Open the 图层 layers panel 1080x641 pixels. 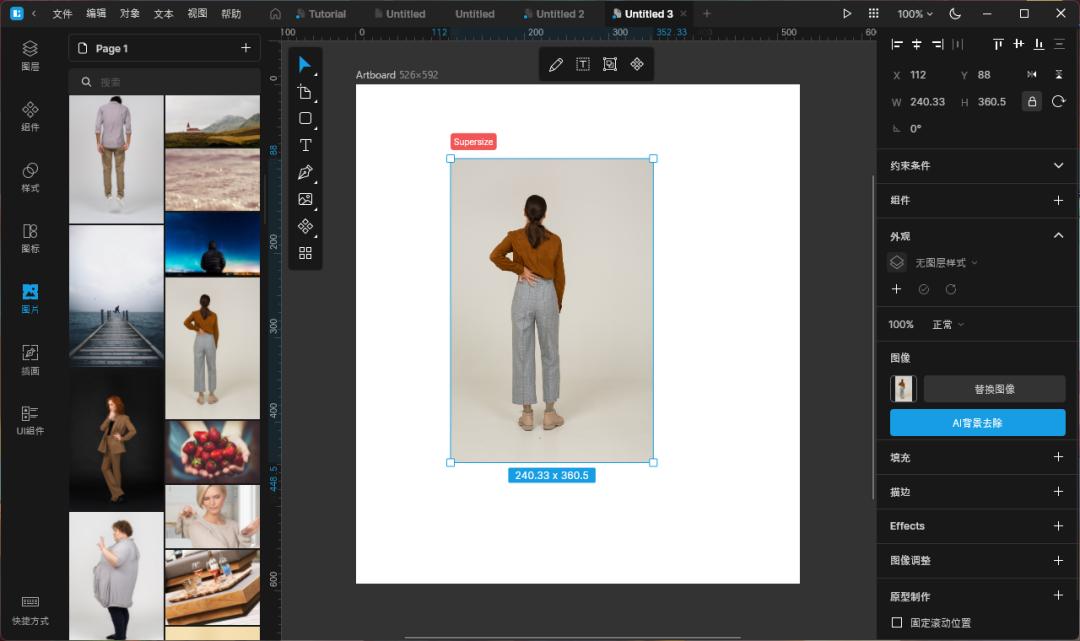tap(30, 55)
